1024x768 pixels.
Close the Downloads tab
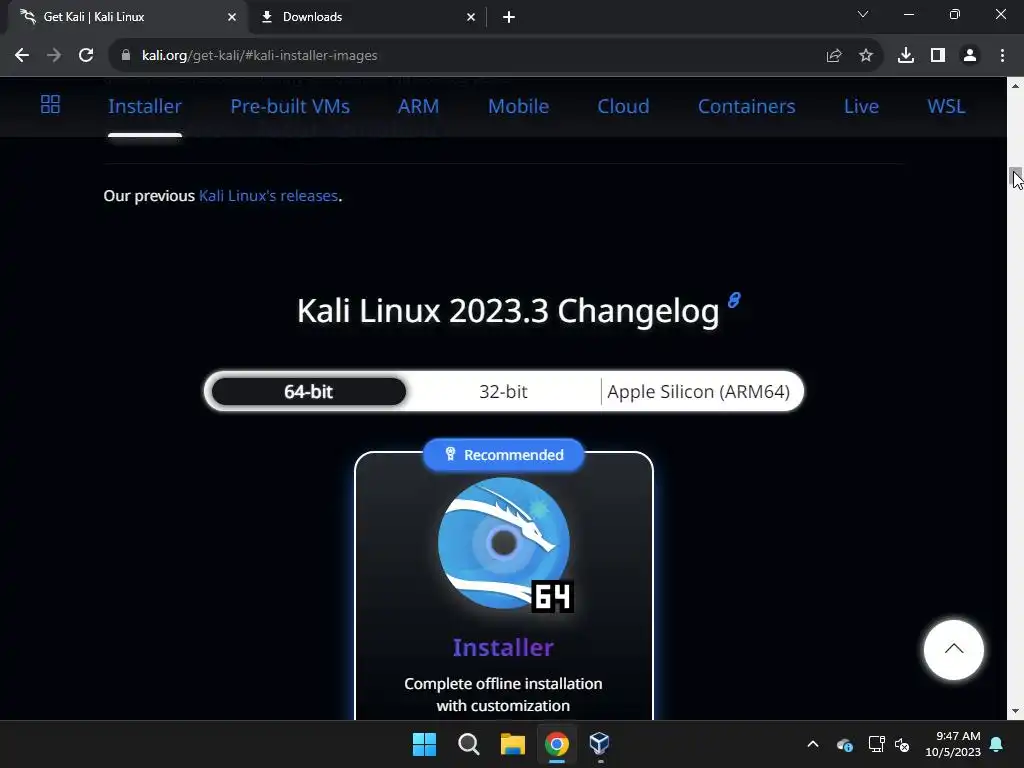point(471,17)
